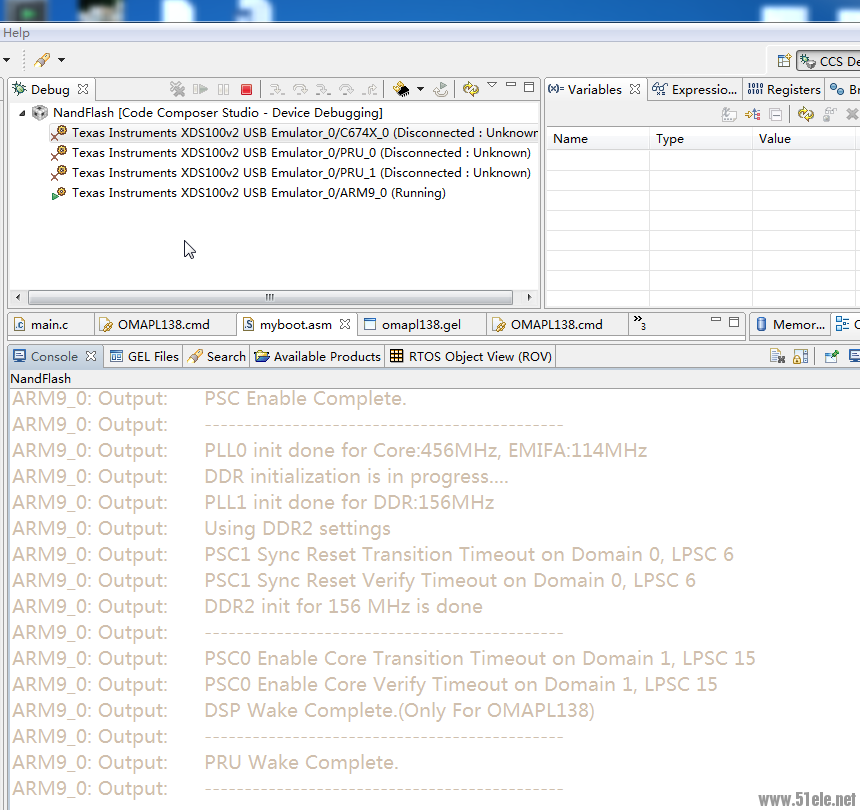Click the Debug view horizontal scrollbar
This screenshot has height=810, width=860.
point(270,298)
